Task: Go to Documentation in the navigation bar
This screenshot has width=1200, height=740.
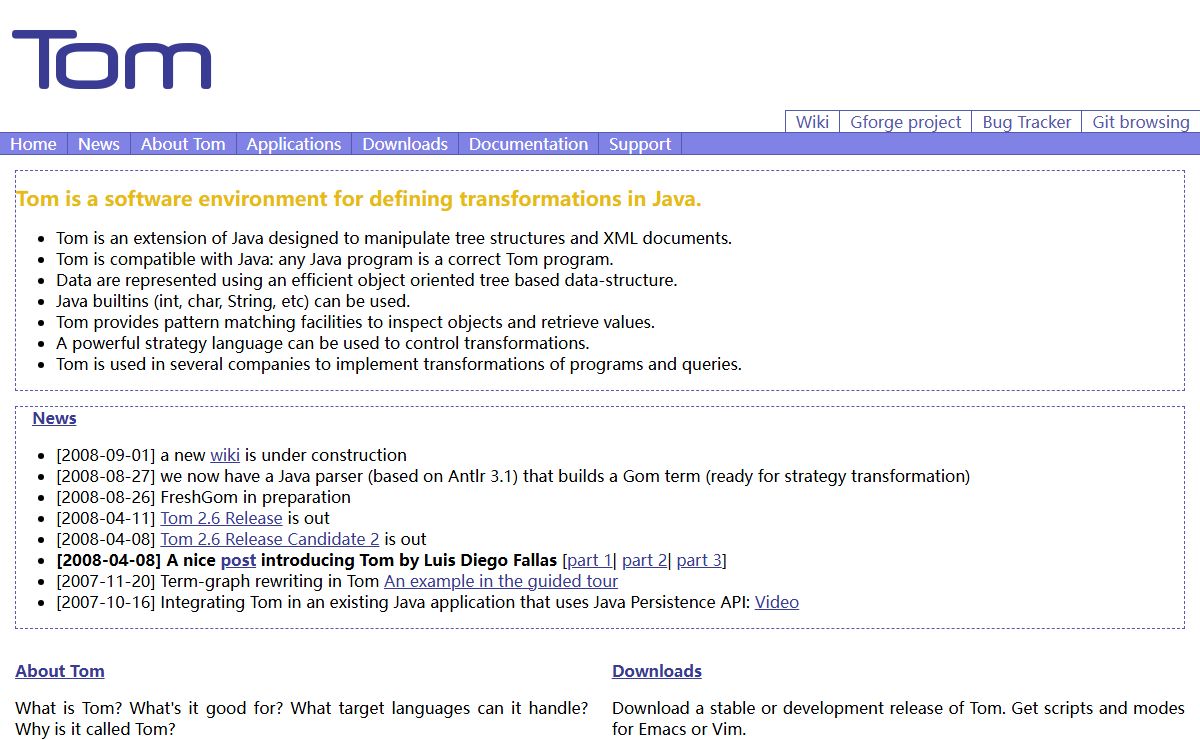Action: (528, 144)
